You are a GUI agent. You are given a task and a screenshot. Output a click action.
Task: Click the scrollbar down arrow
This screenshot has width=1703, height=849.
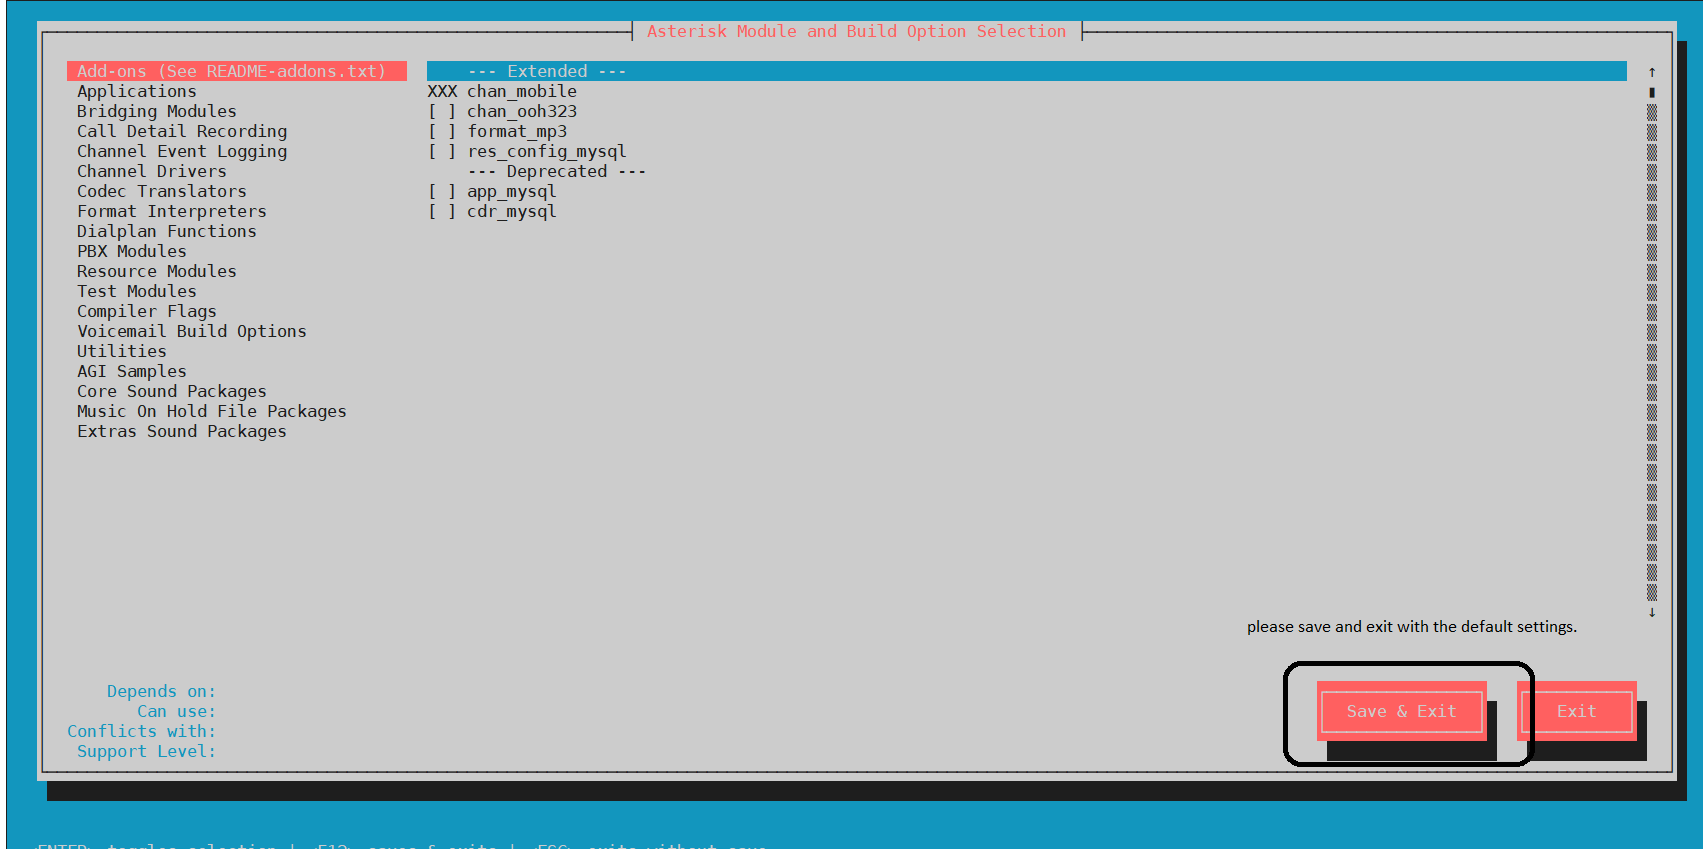tap(1652, 612)
